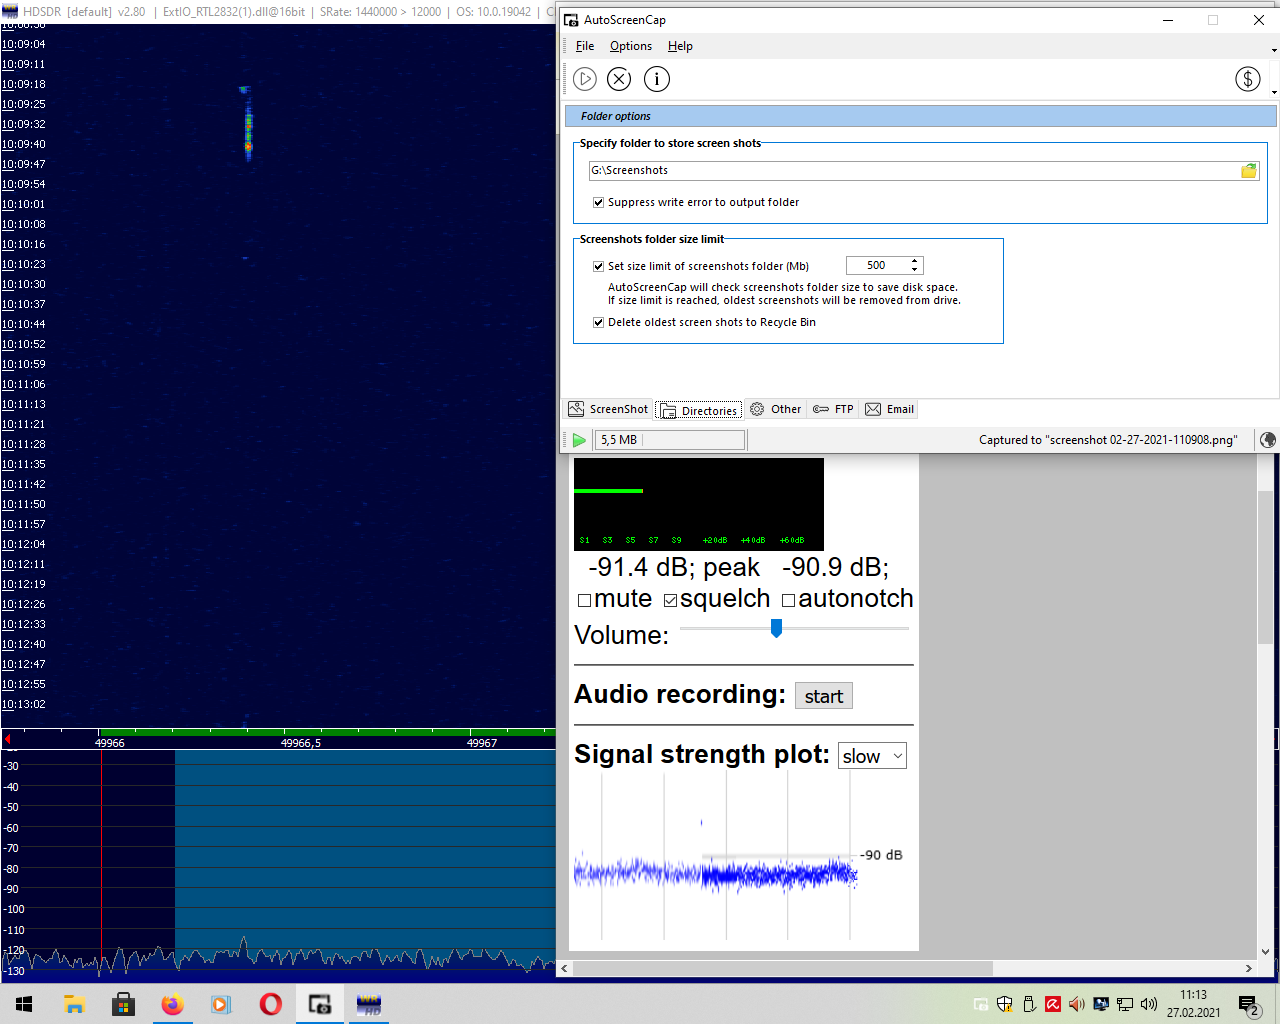The width and height of the screenshot is (1280, 1024).
Task: Switch to AutoScreenCap taskbar icon
Action: 319,1004
